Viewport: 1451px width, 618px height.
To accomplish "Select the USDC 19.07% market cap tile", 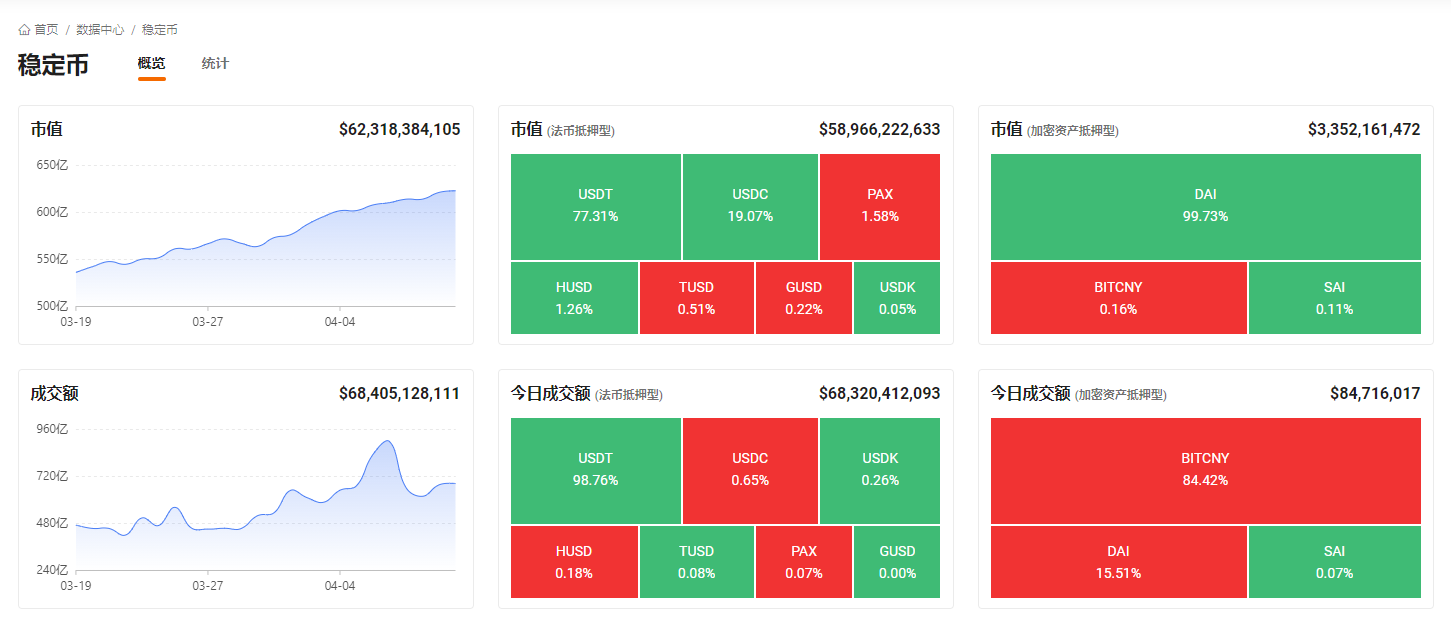I will tap(750, 206).
